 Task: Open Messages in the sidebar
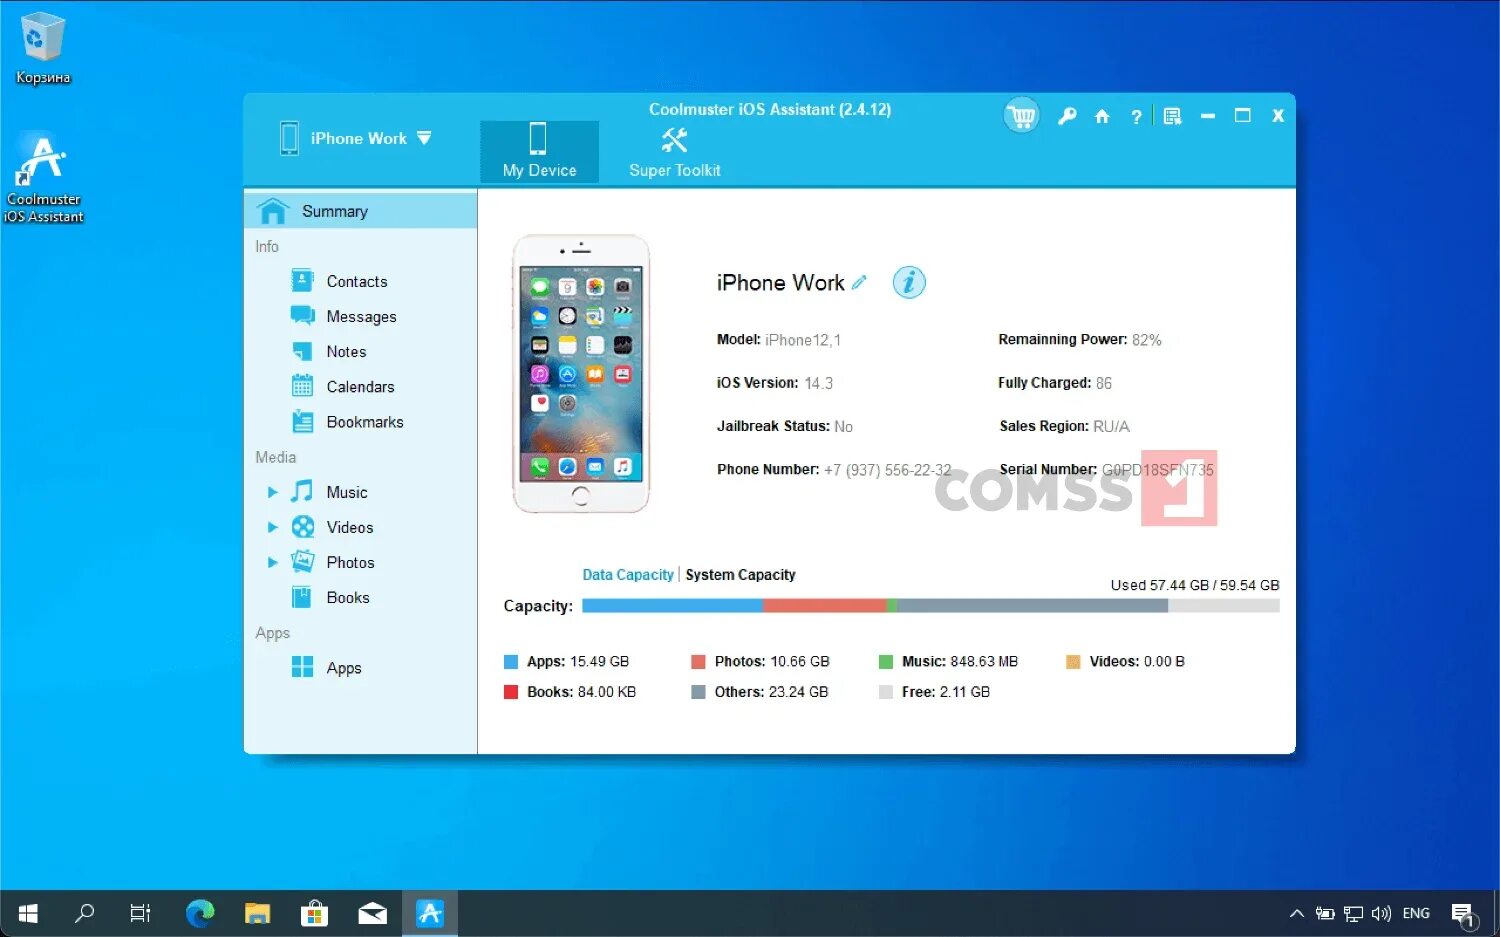click(360, 317)
